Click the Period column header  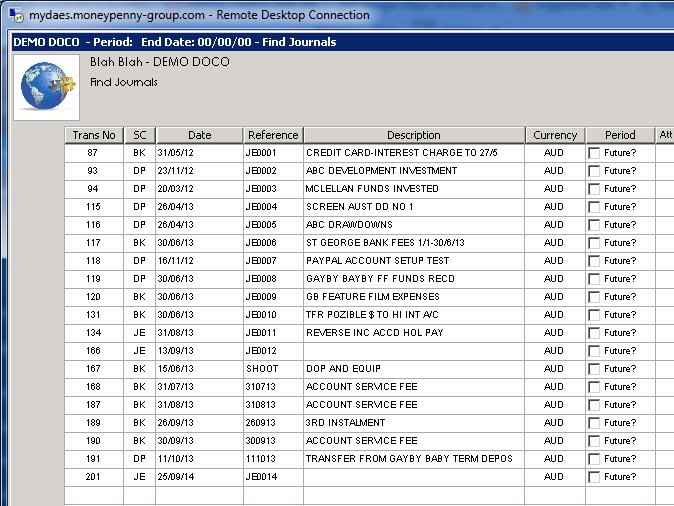pos(620,135)
